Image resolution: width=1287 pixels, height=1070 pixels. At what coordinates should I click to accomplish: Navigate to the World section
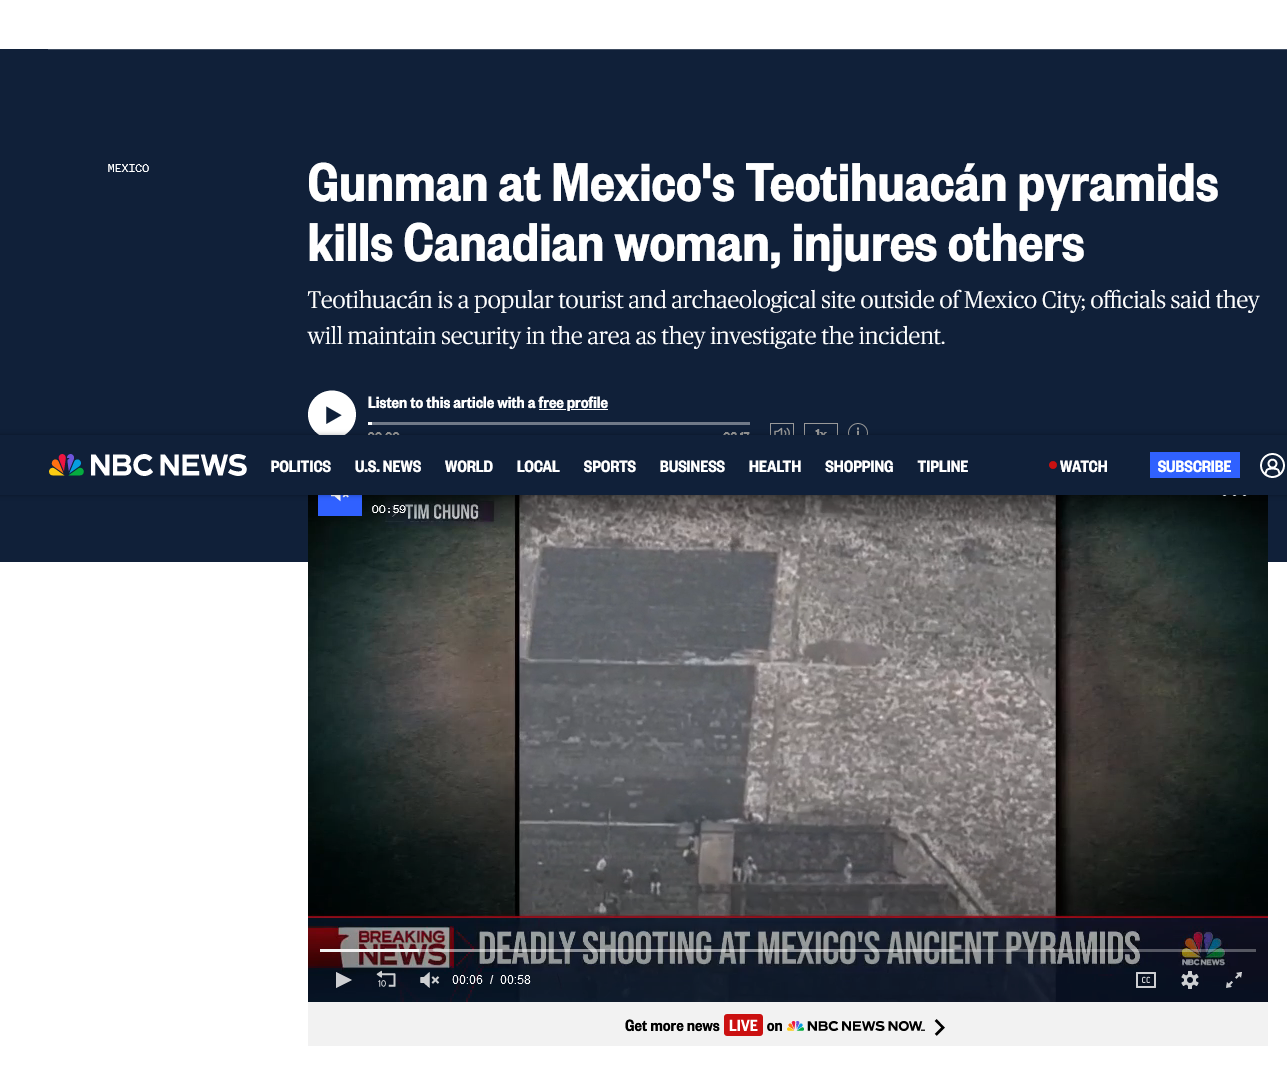(469, 467)
